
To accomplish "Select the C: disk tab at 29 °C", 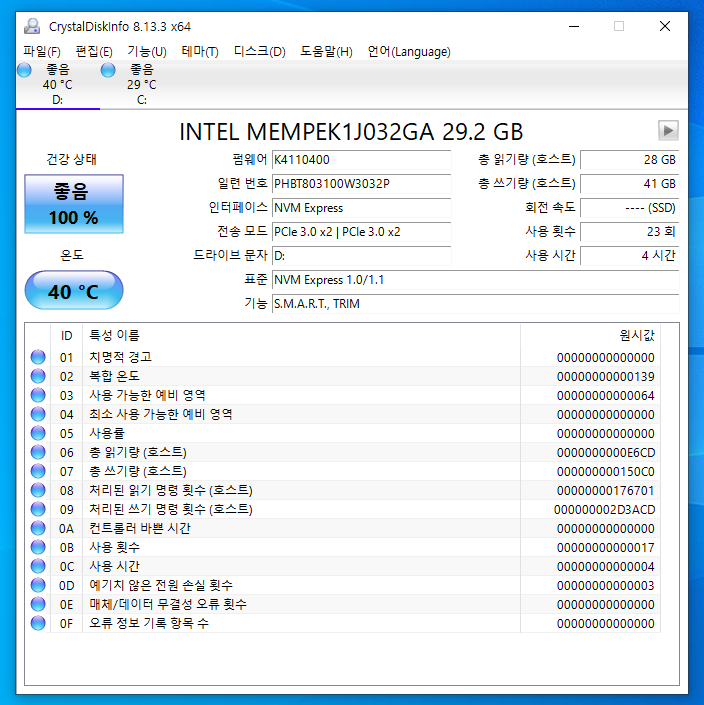I will click(x=142, y=85).
